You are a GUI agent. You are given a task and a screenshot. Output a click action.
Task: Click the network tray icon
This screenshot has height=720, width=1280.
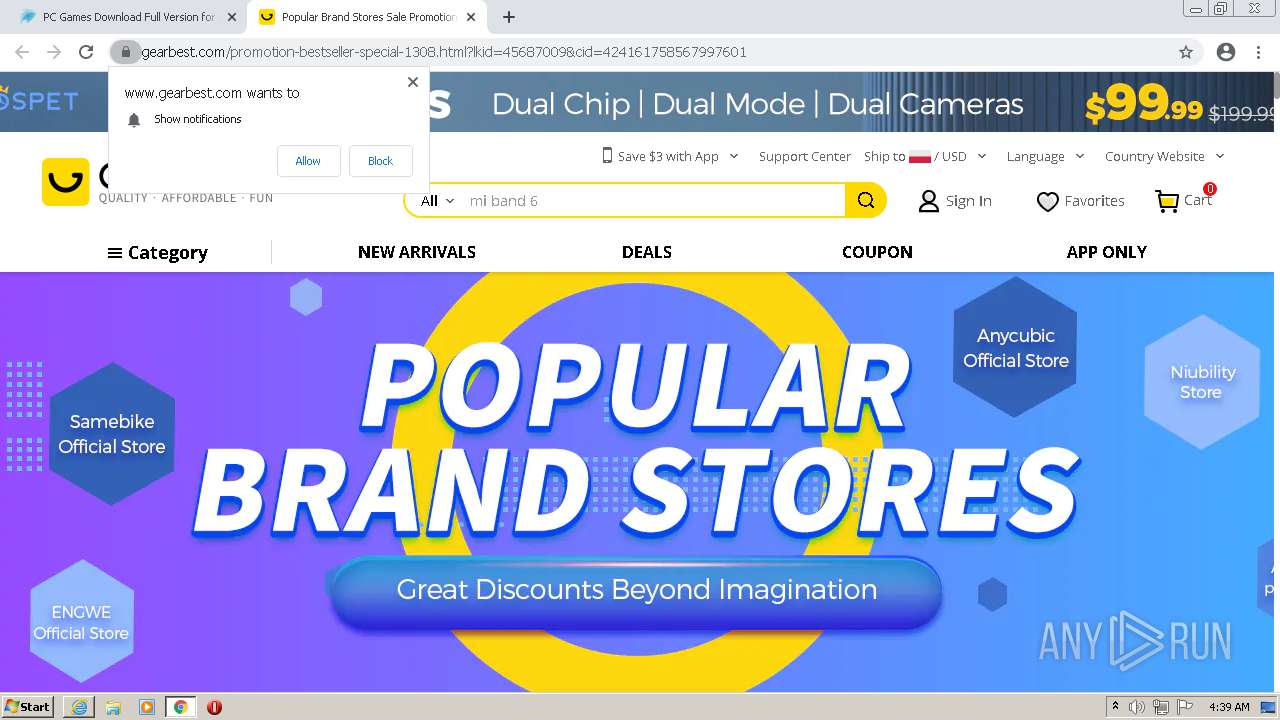tap(1161, 707)
